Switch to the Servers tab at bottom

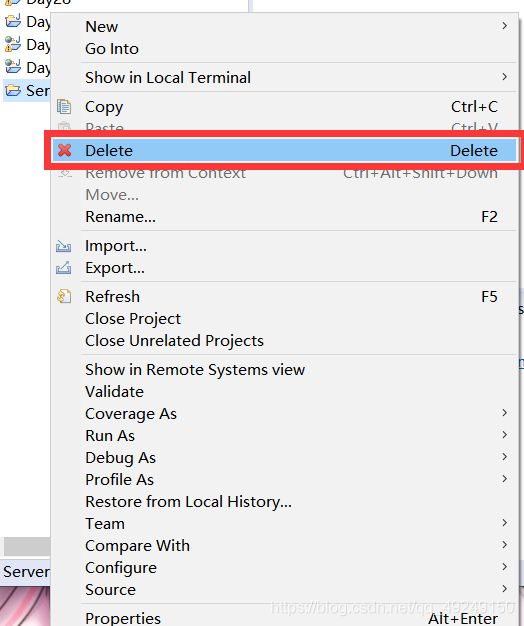coord(26,572)
